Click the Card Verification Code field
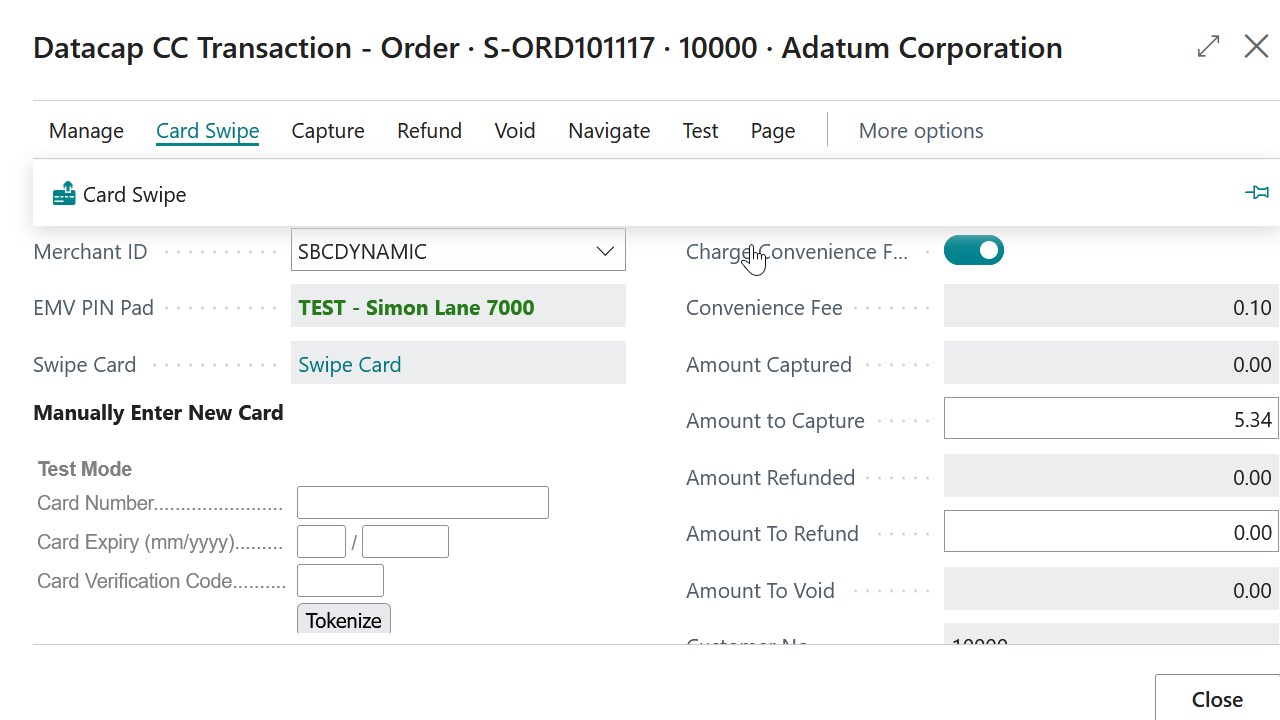 [340, 580]
